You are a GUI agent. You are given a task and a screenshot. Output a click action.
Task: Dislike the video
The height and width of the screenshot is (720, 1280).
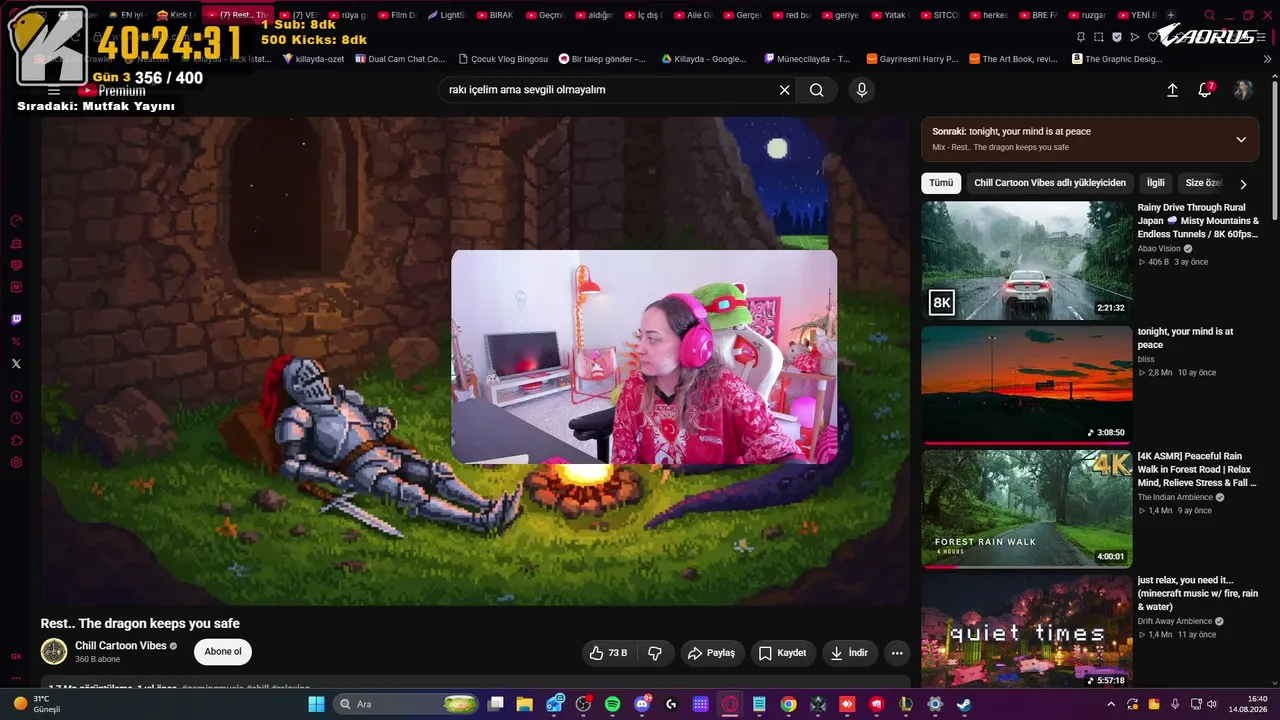coord(655,653)
